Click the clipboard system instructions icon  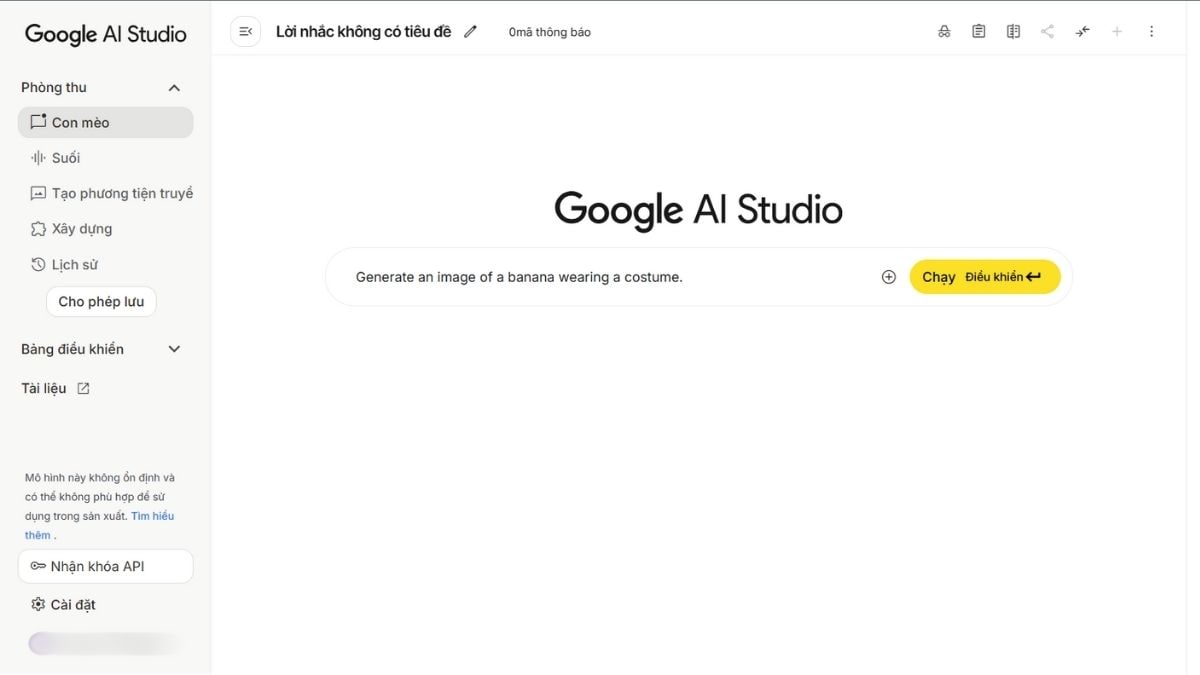tap(979, 32)
